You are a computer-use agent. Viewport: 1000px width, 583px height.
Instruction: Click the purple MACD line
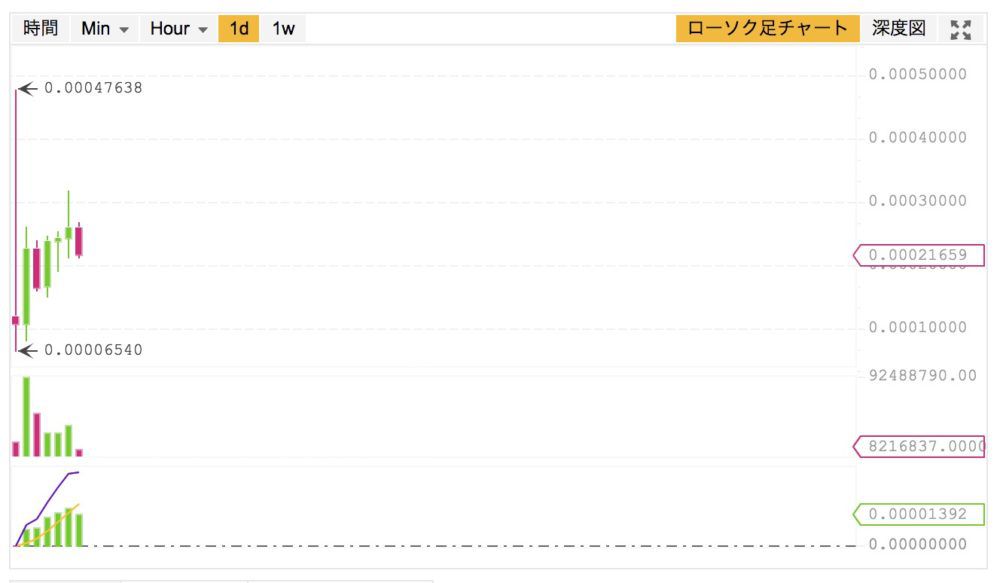point(55,490)
